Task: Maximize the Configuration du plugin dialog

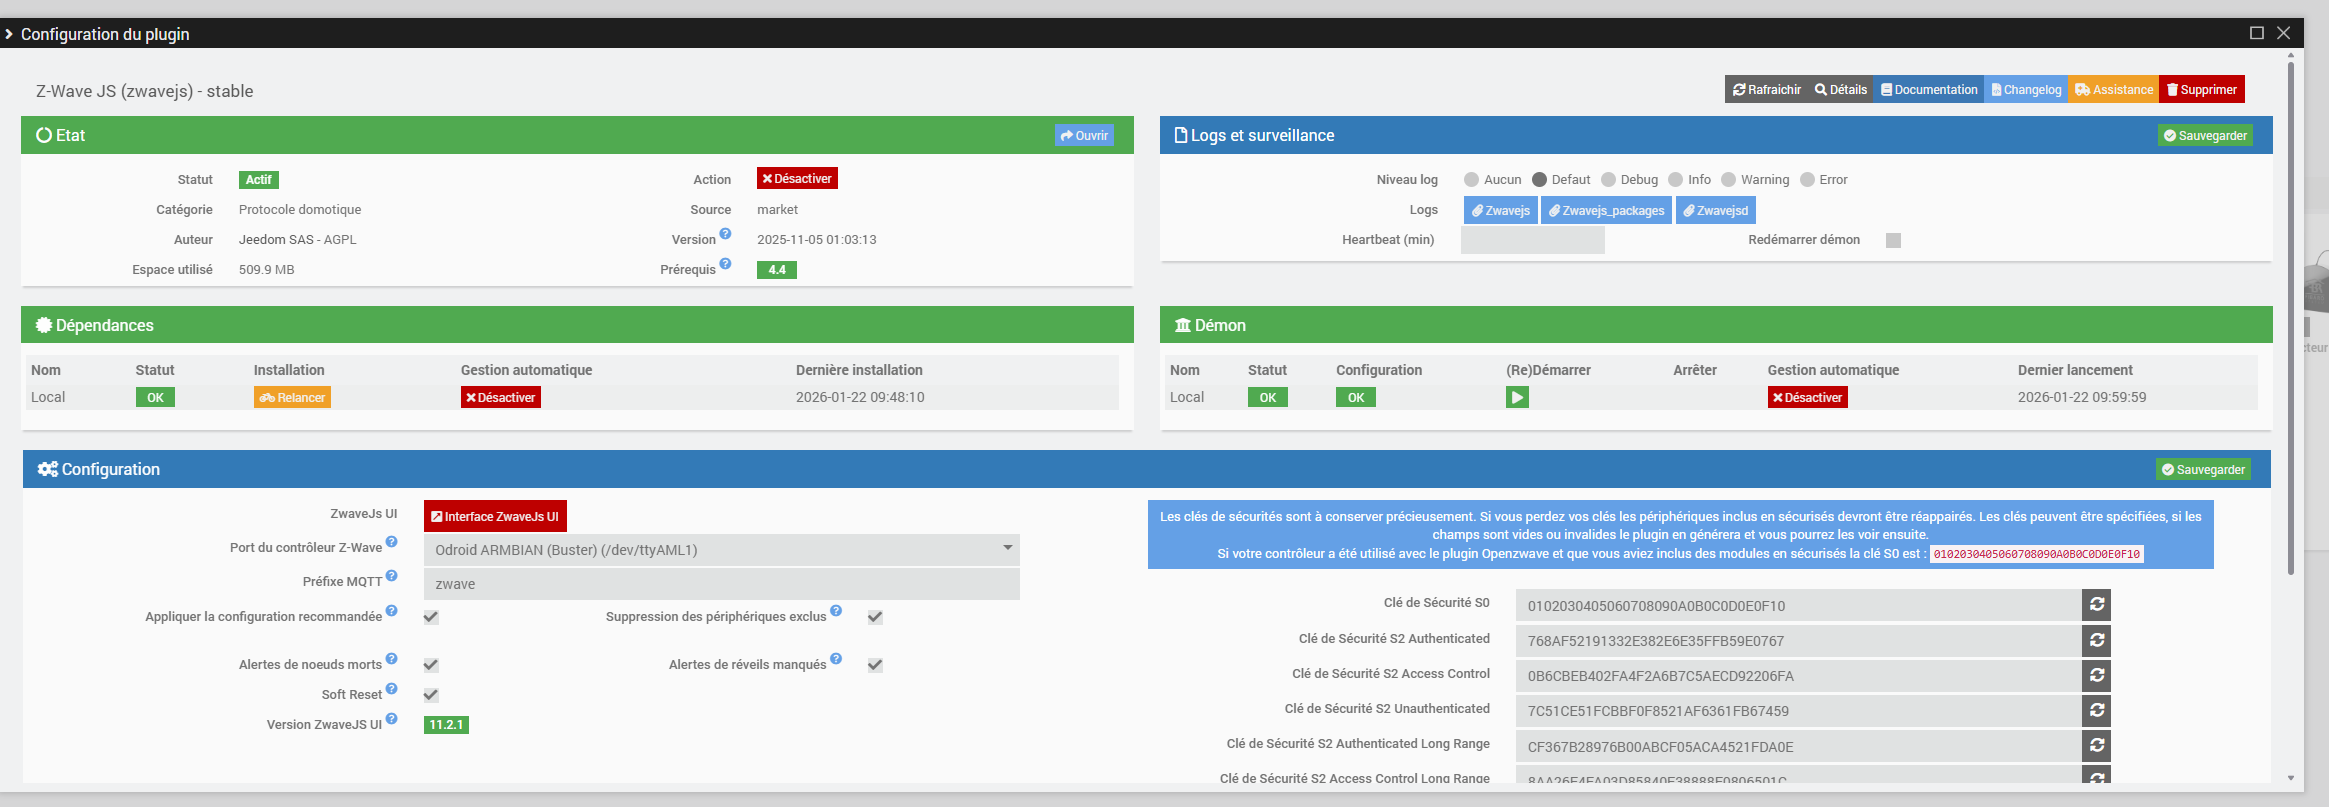Action: click(x=2257, y=33)
